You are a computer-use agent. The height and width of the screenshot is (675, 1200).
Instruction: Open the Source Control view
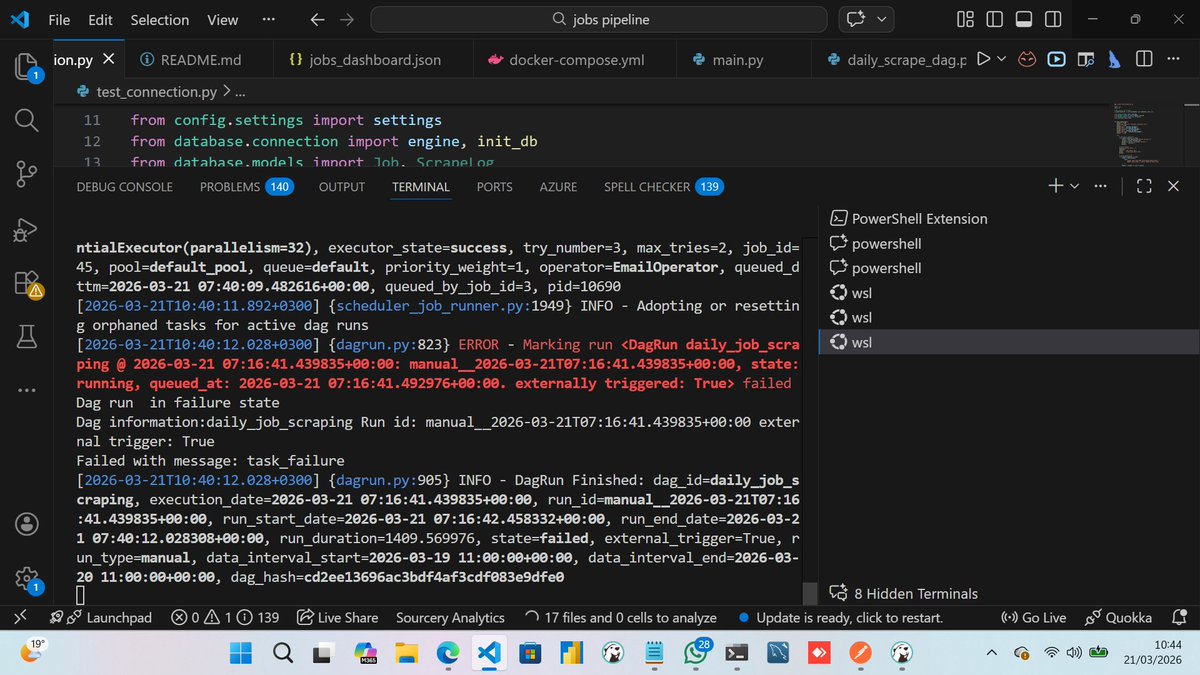[x=27, y=175]
